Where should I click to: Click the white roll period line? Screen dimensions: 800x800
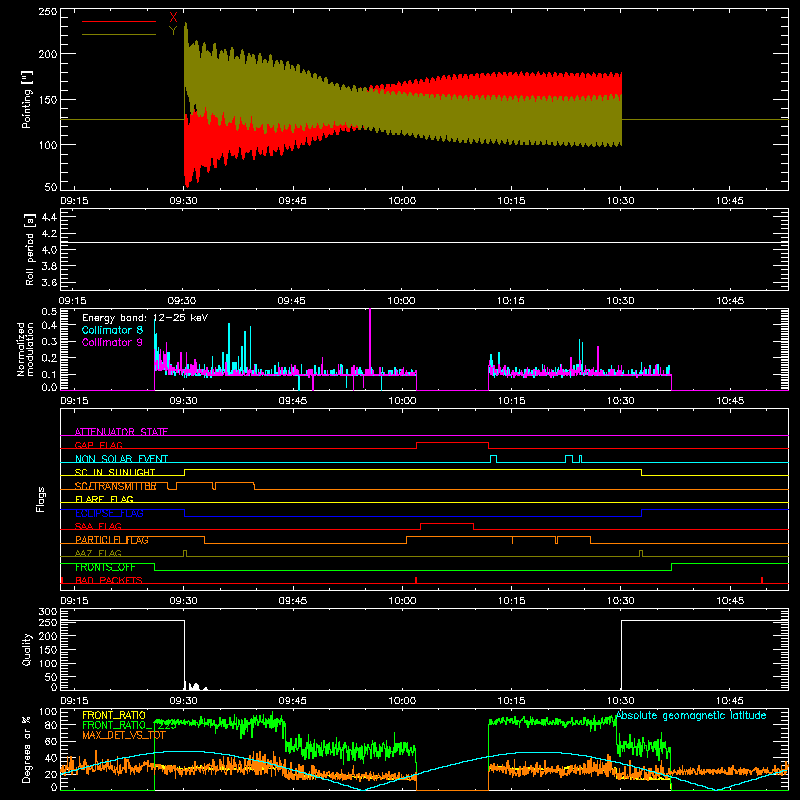click(424, 242)
